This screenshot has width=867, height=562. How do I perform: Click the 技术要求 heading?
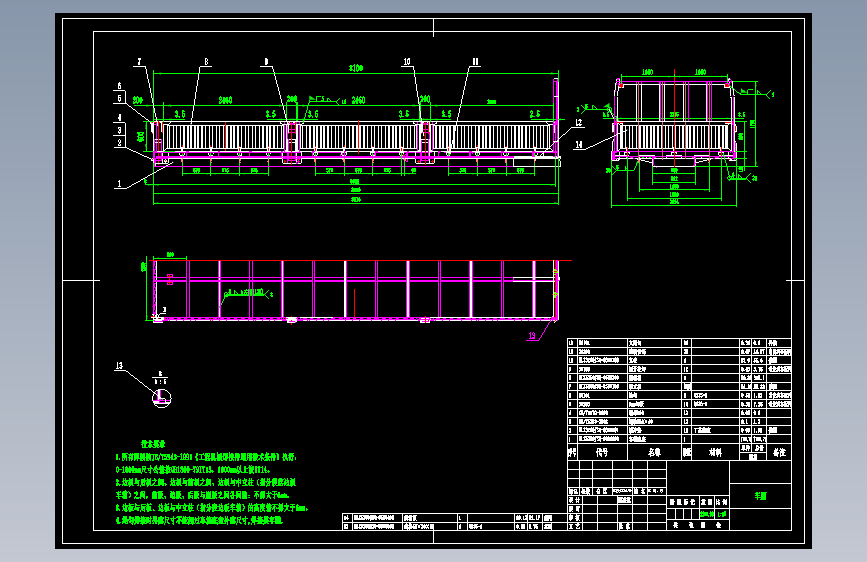pos(153,444)
